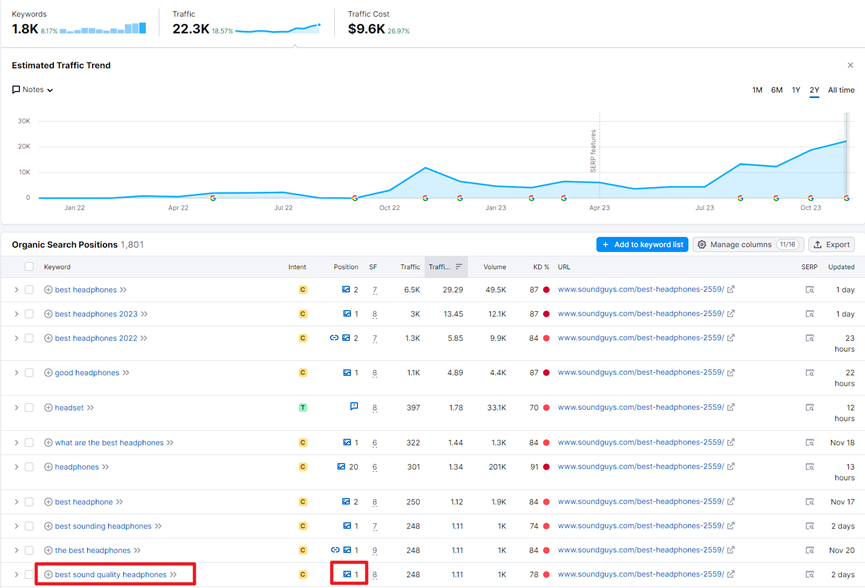Viewport: 865px width, 588px height.
Task: Click the Add to keyword list button
Action: click(642, 244)
